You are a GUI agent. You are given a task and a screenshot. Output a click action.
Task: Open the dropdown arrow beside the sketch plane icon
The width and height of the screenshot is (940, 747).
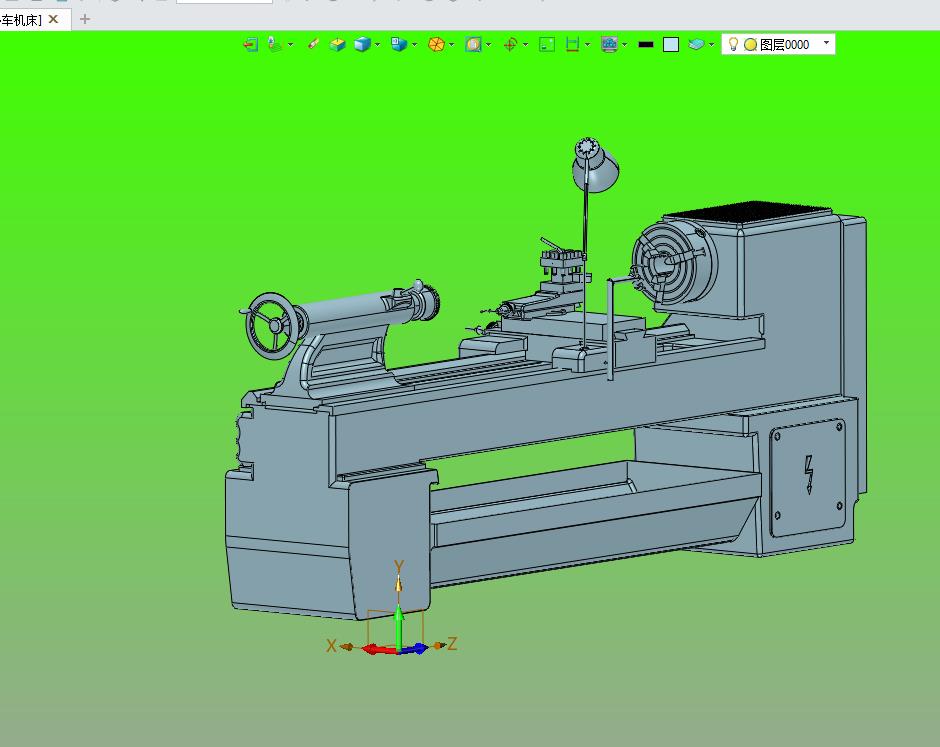coord(291,44)
